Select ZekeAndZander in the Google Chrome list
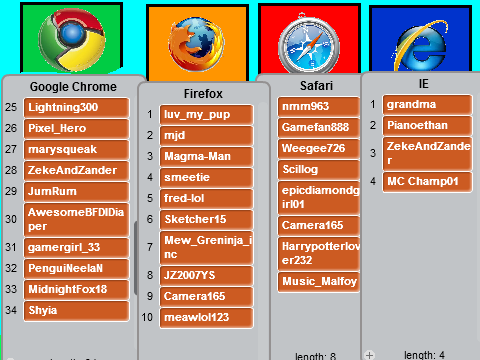The image size is (480, 360). point(76,170)
